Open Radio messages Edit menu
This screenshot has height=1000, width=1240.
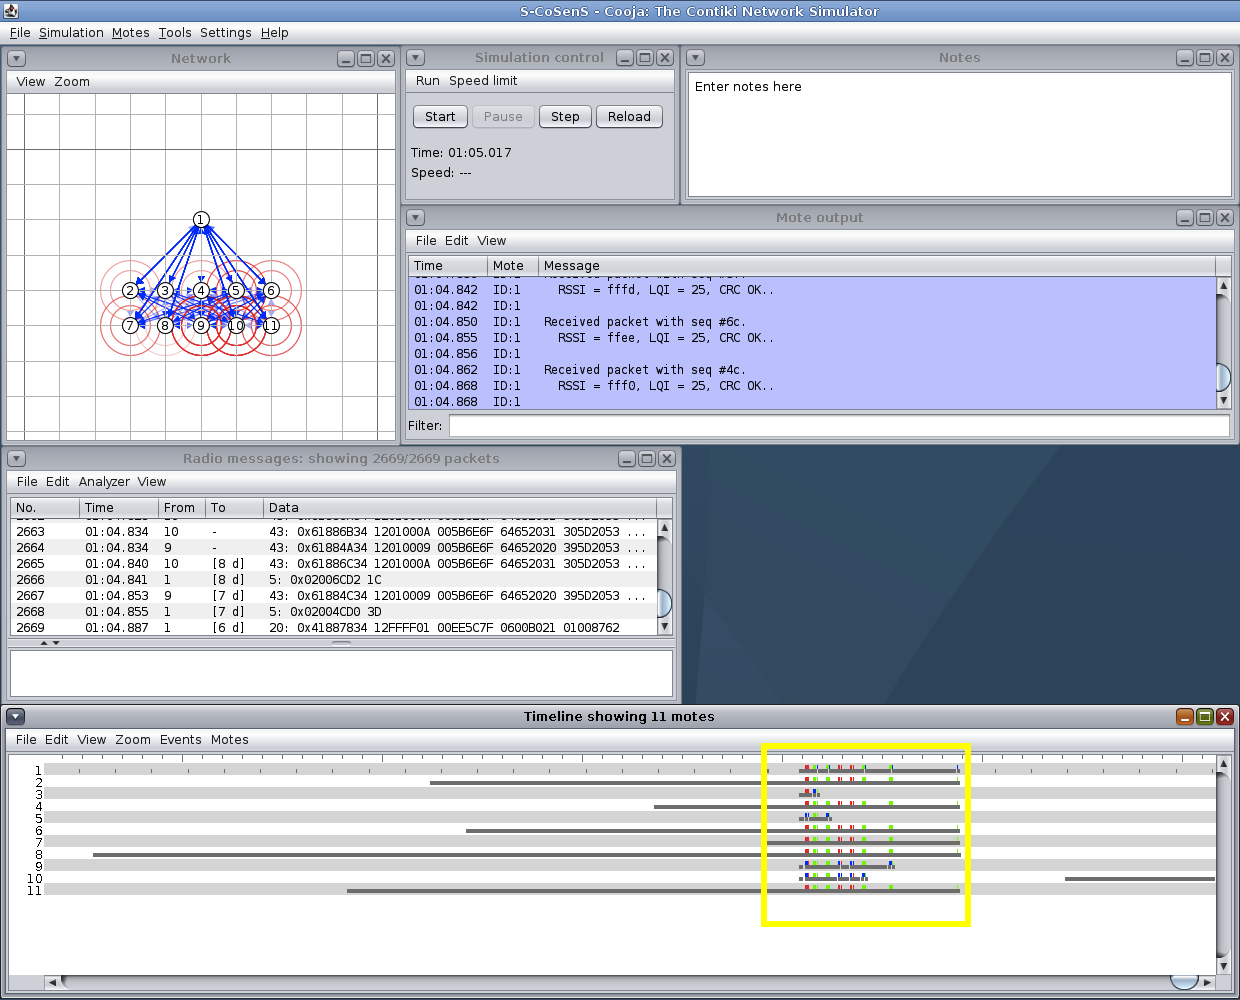coord(58,482)
